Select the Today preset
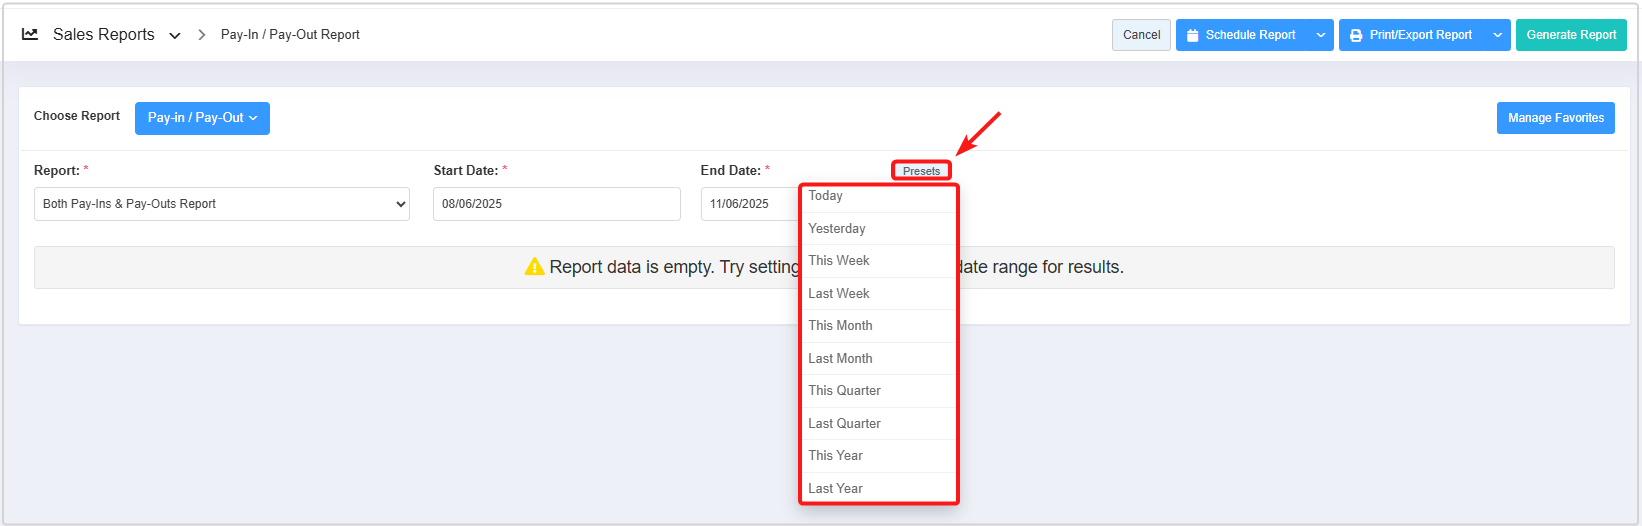This screenshot has height=526, width=1642. (x=826, y=196)
